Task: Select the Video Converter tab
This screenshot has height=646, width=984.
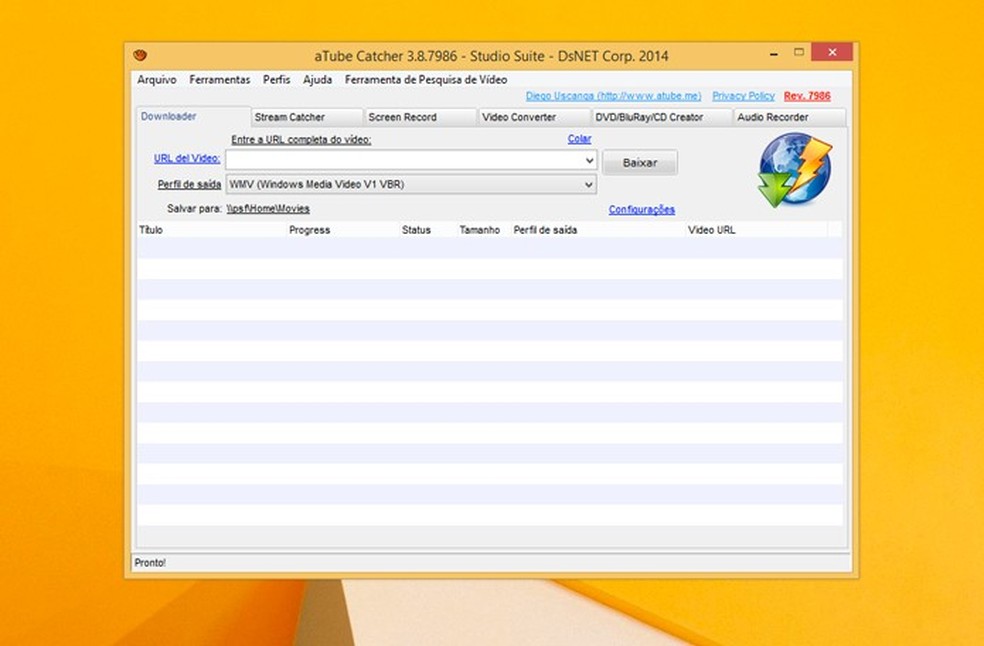Action: pyautogui.click(x=519, y=117)
